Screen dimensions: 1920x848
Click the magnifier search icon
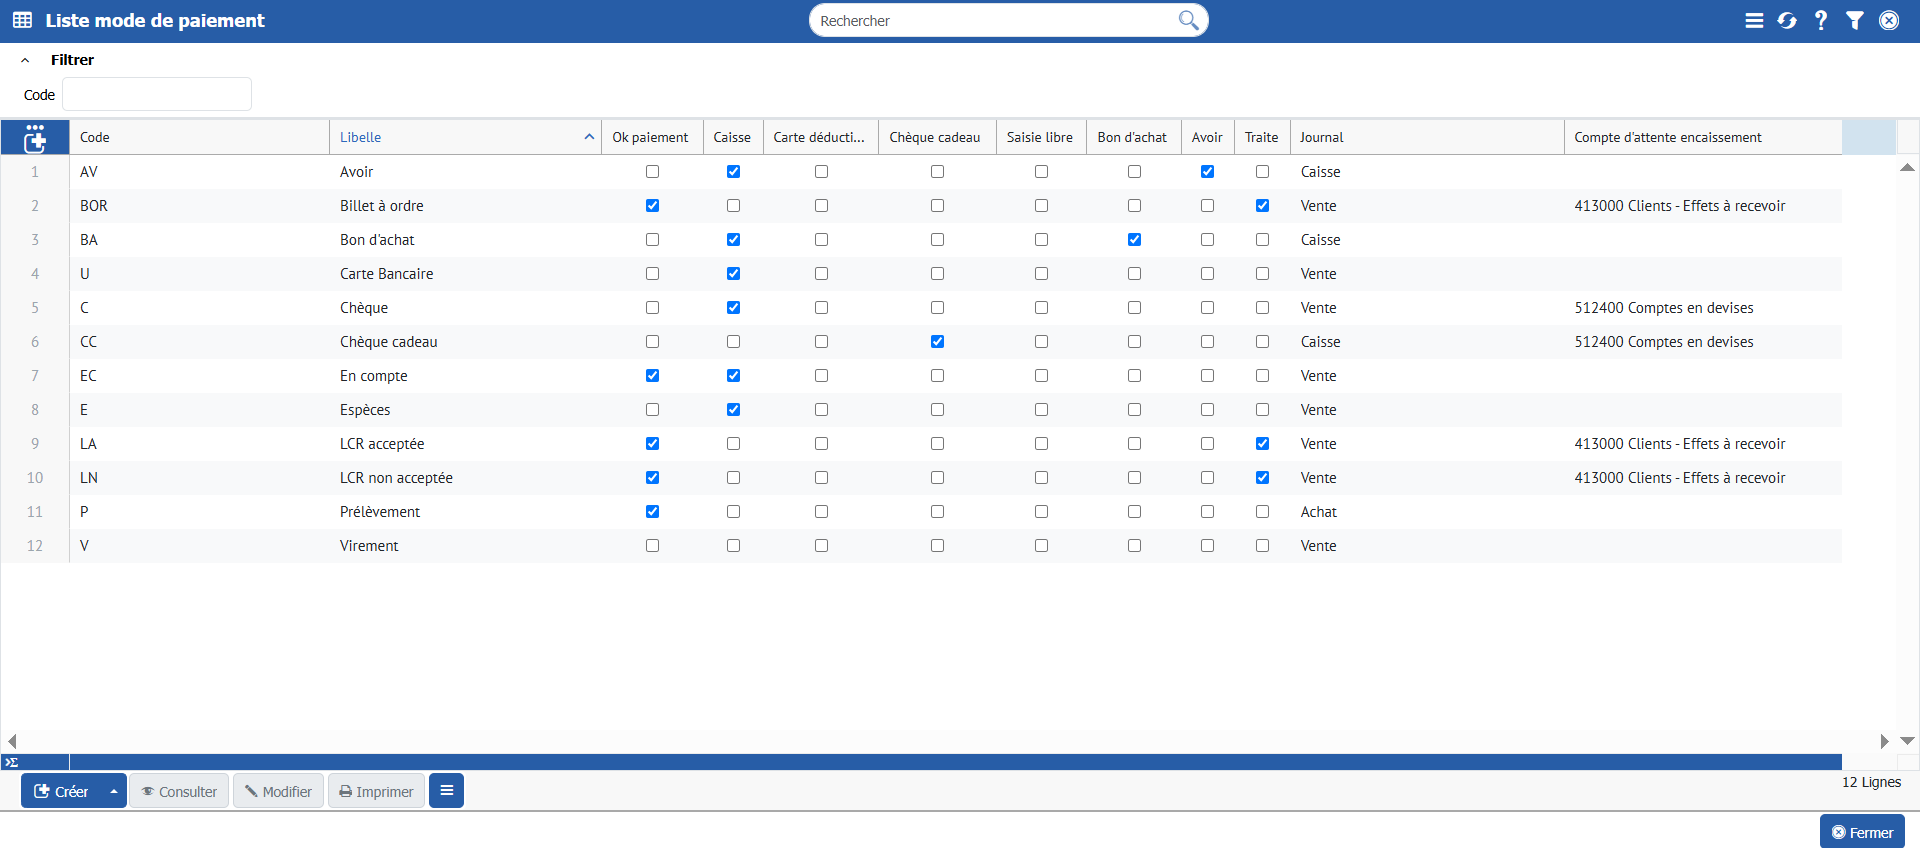tap(1187, 20)
